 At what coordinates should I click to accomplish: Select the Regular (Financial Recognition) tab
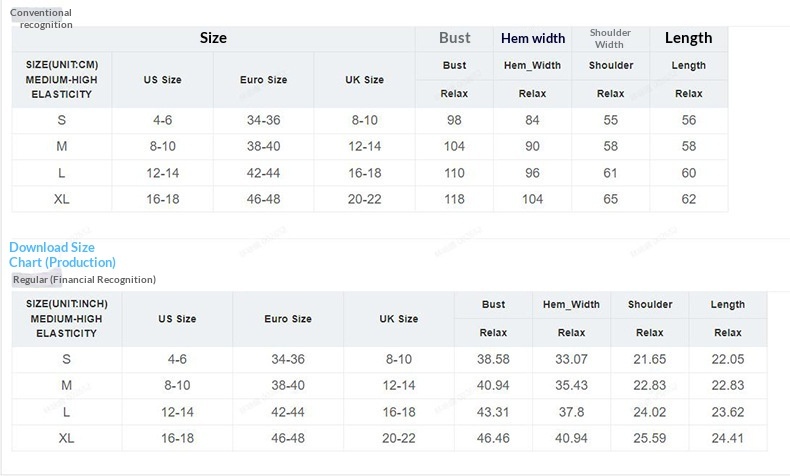[83, 280]
